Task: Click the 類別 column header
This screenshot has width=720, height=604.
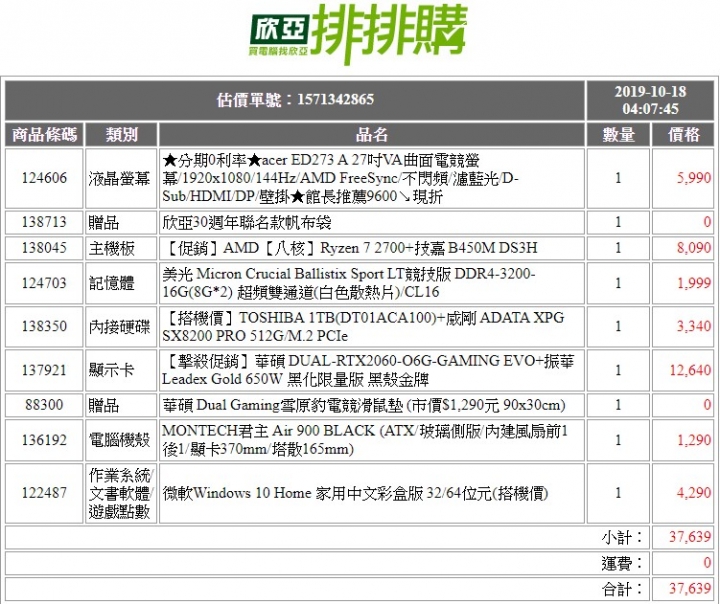Action: pos(121,135)
